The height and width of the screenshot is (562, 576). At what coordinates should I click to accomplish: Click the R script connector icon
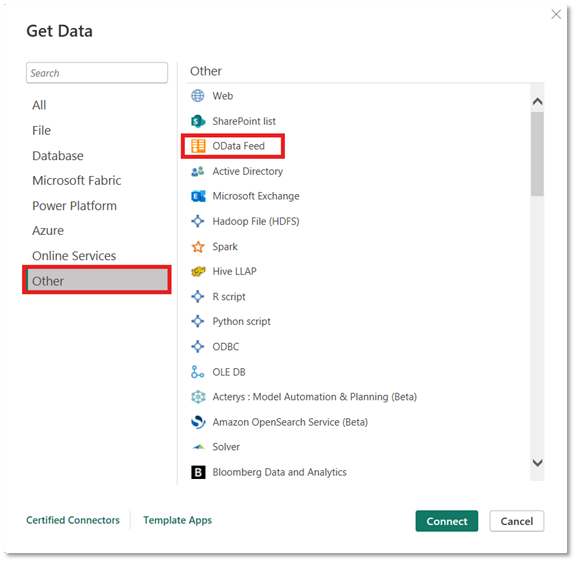(x=198, y=296)
